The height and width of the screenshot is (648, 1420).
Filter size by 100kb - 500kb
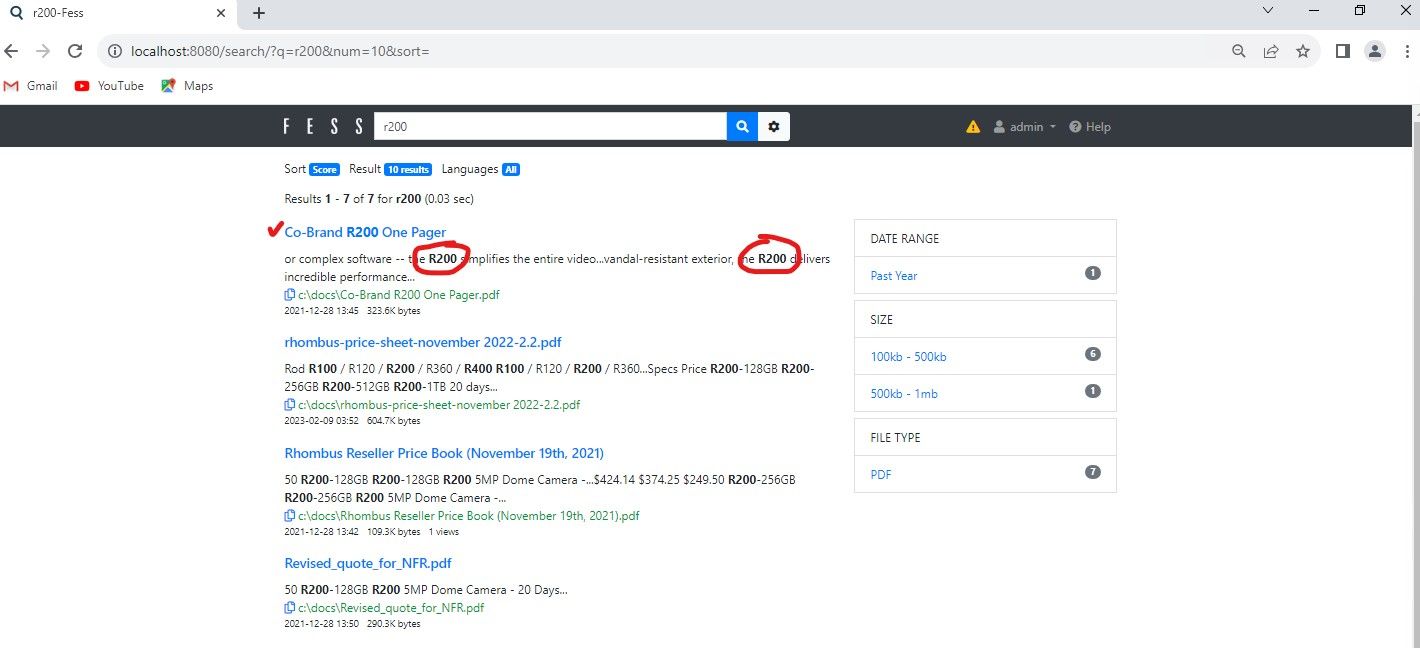(x=908, y=357)
